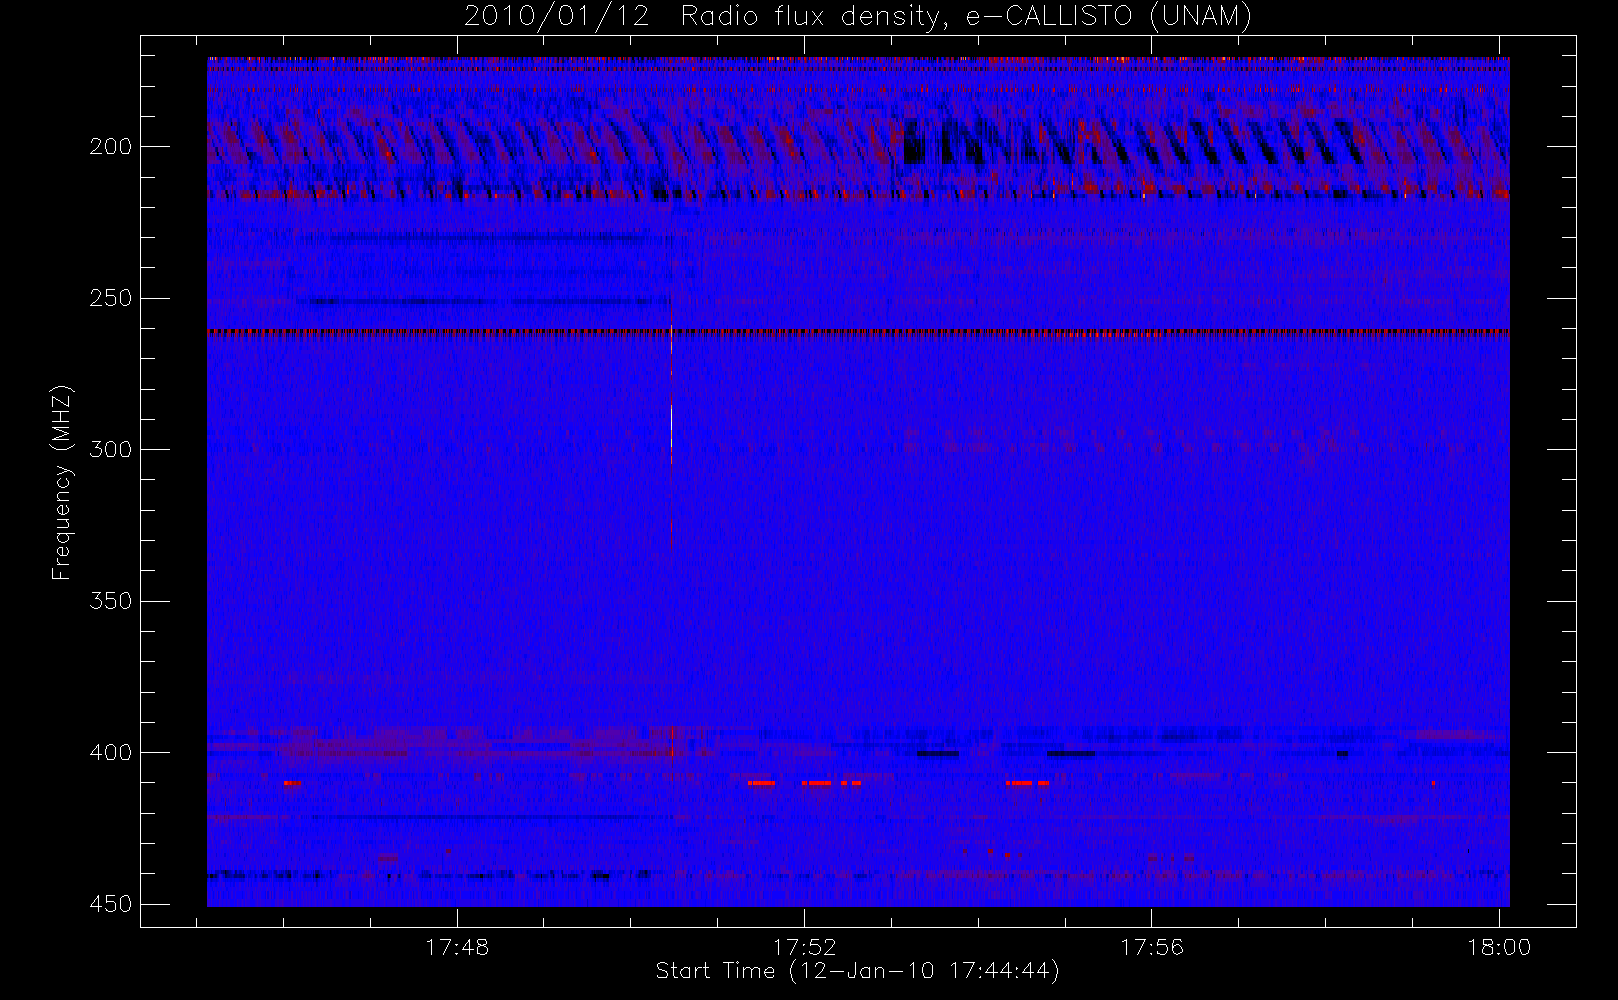The image size is (1618, 1000).
Task: Click the 17:48 time tick label
Action: click(457, 947)
